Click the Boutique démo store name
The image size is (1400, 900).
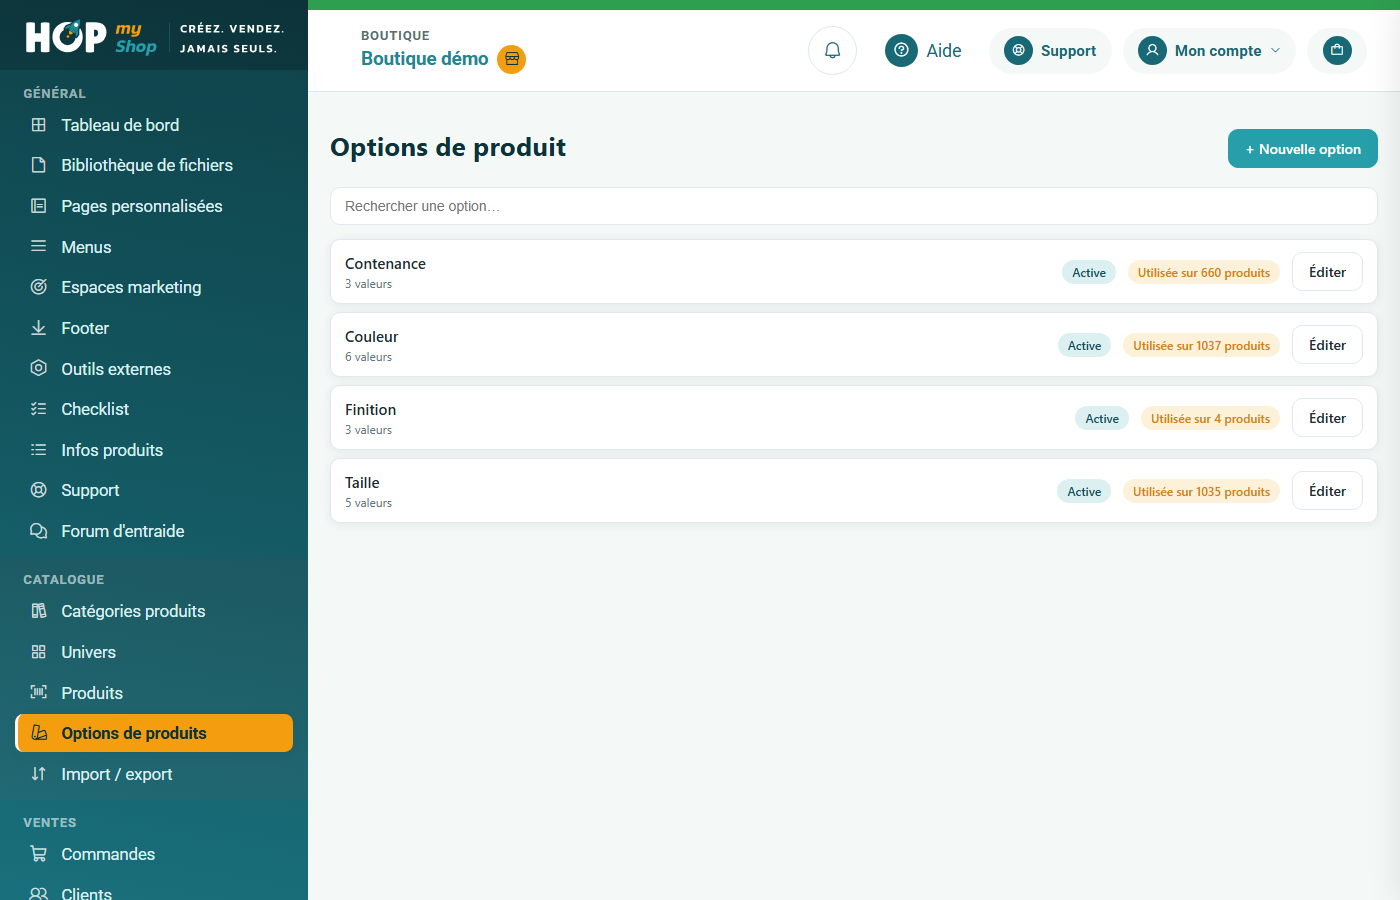[x=425, y=59]
